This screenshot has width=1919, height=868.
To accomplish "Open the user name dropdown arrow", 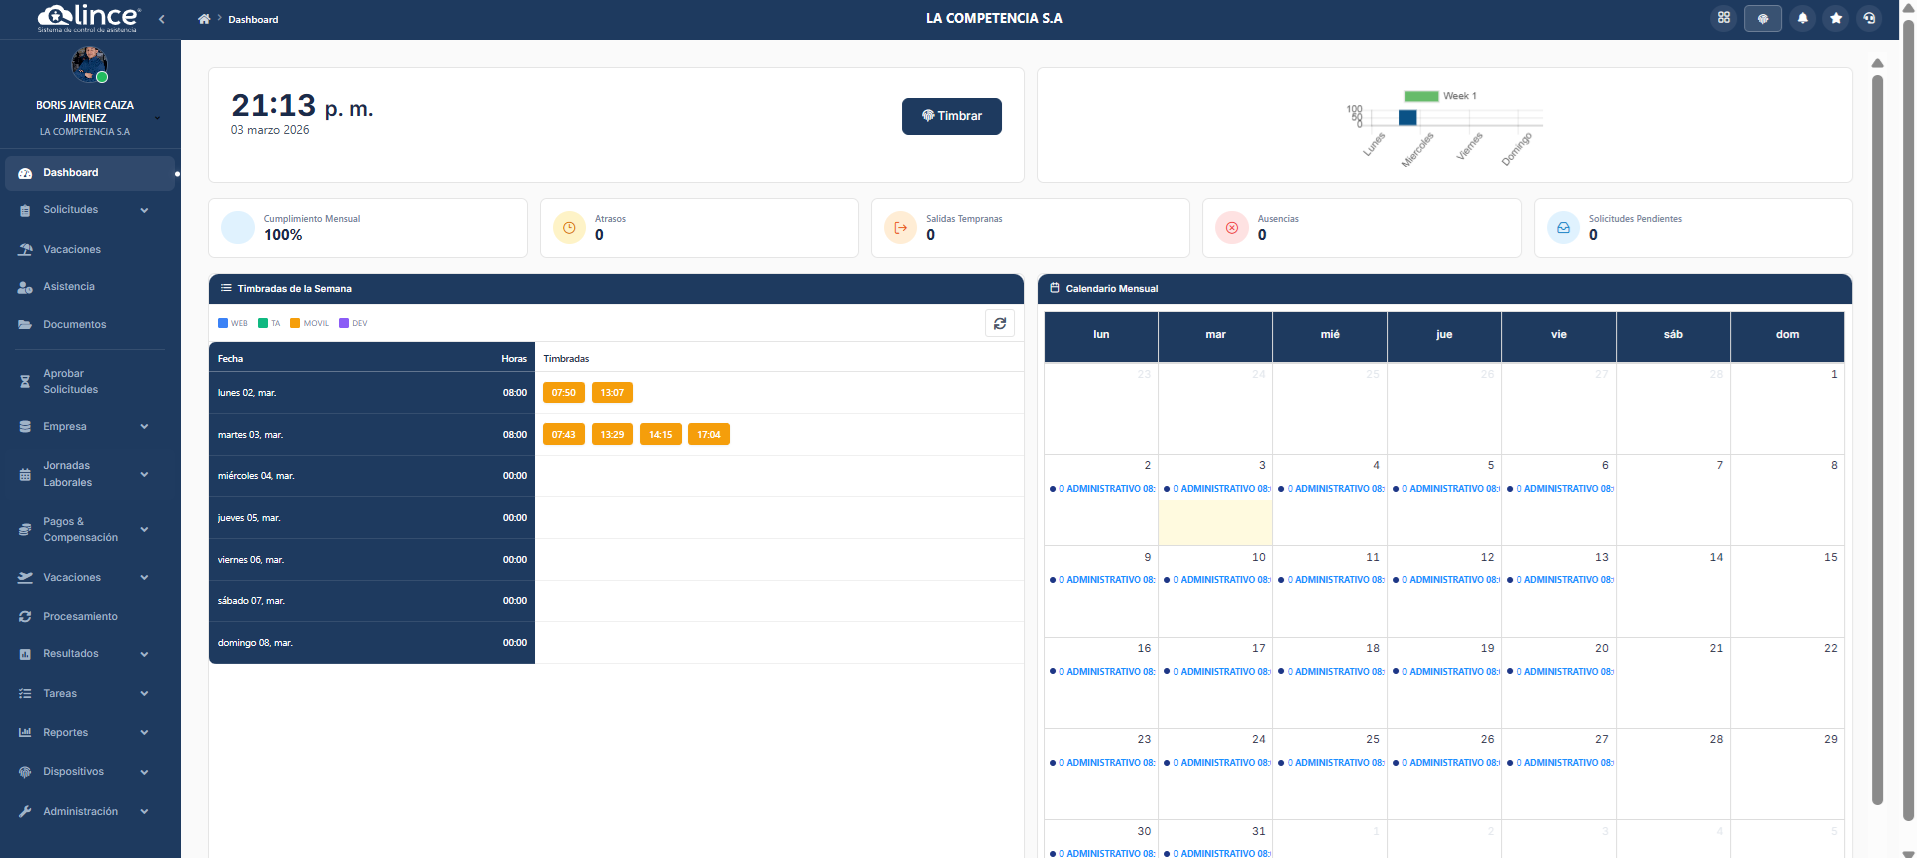I will [x=157, y=118].
